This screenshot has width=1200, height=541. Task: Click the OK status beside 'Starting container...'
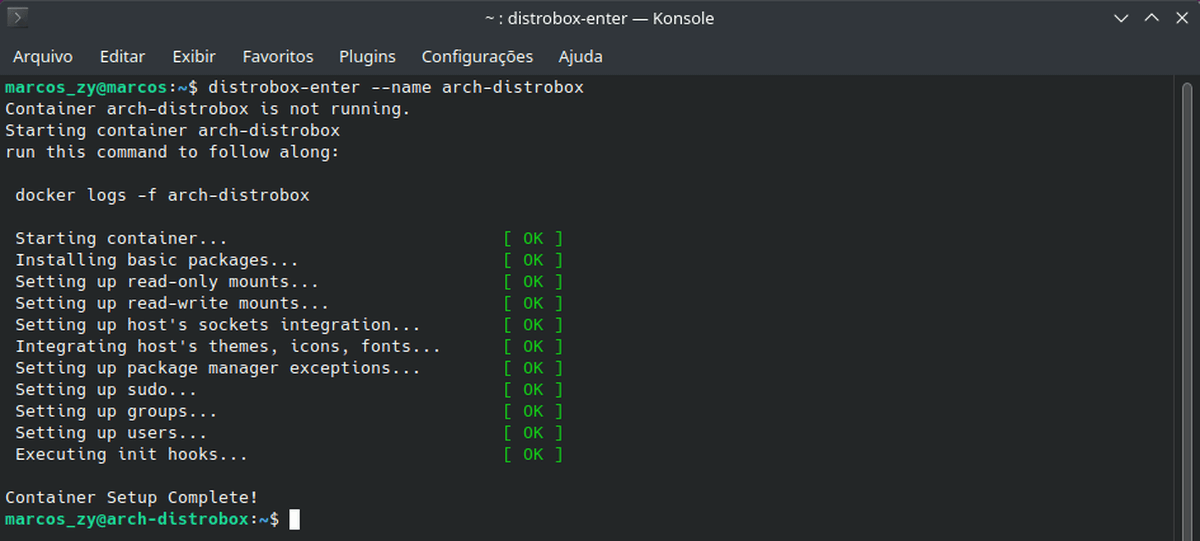[x=533, y=238]
